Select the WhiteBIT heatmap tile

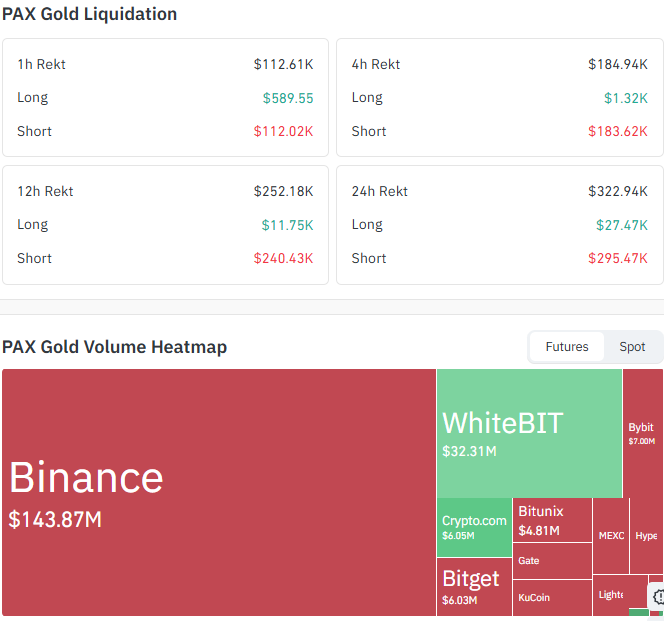[529, 433]
